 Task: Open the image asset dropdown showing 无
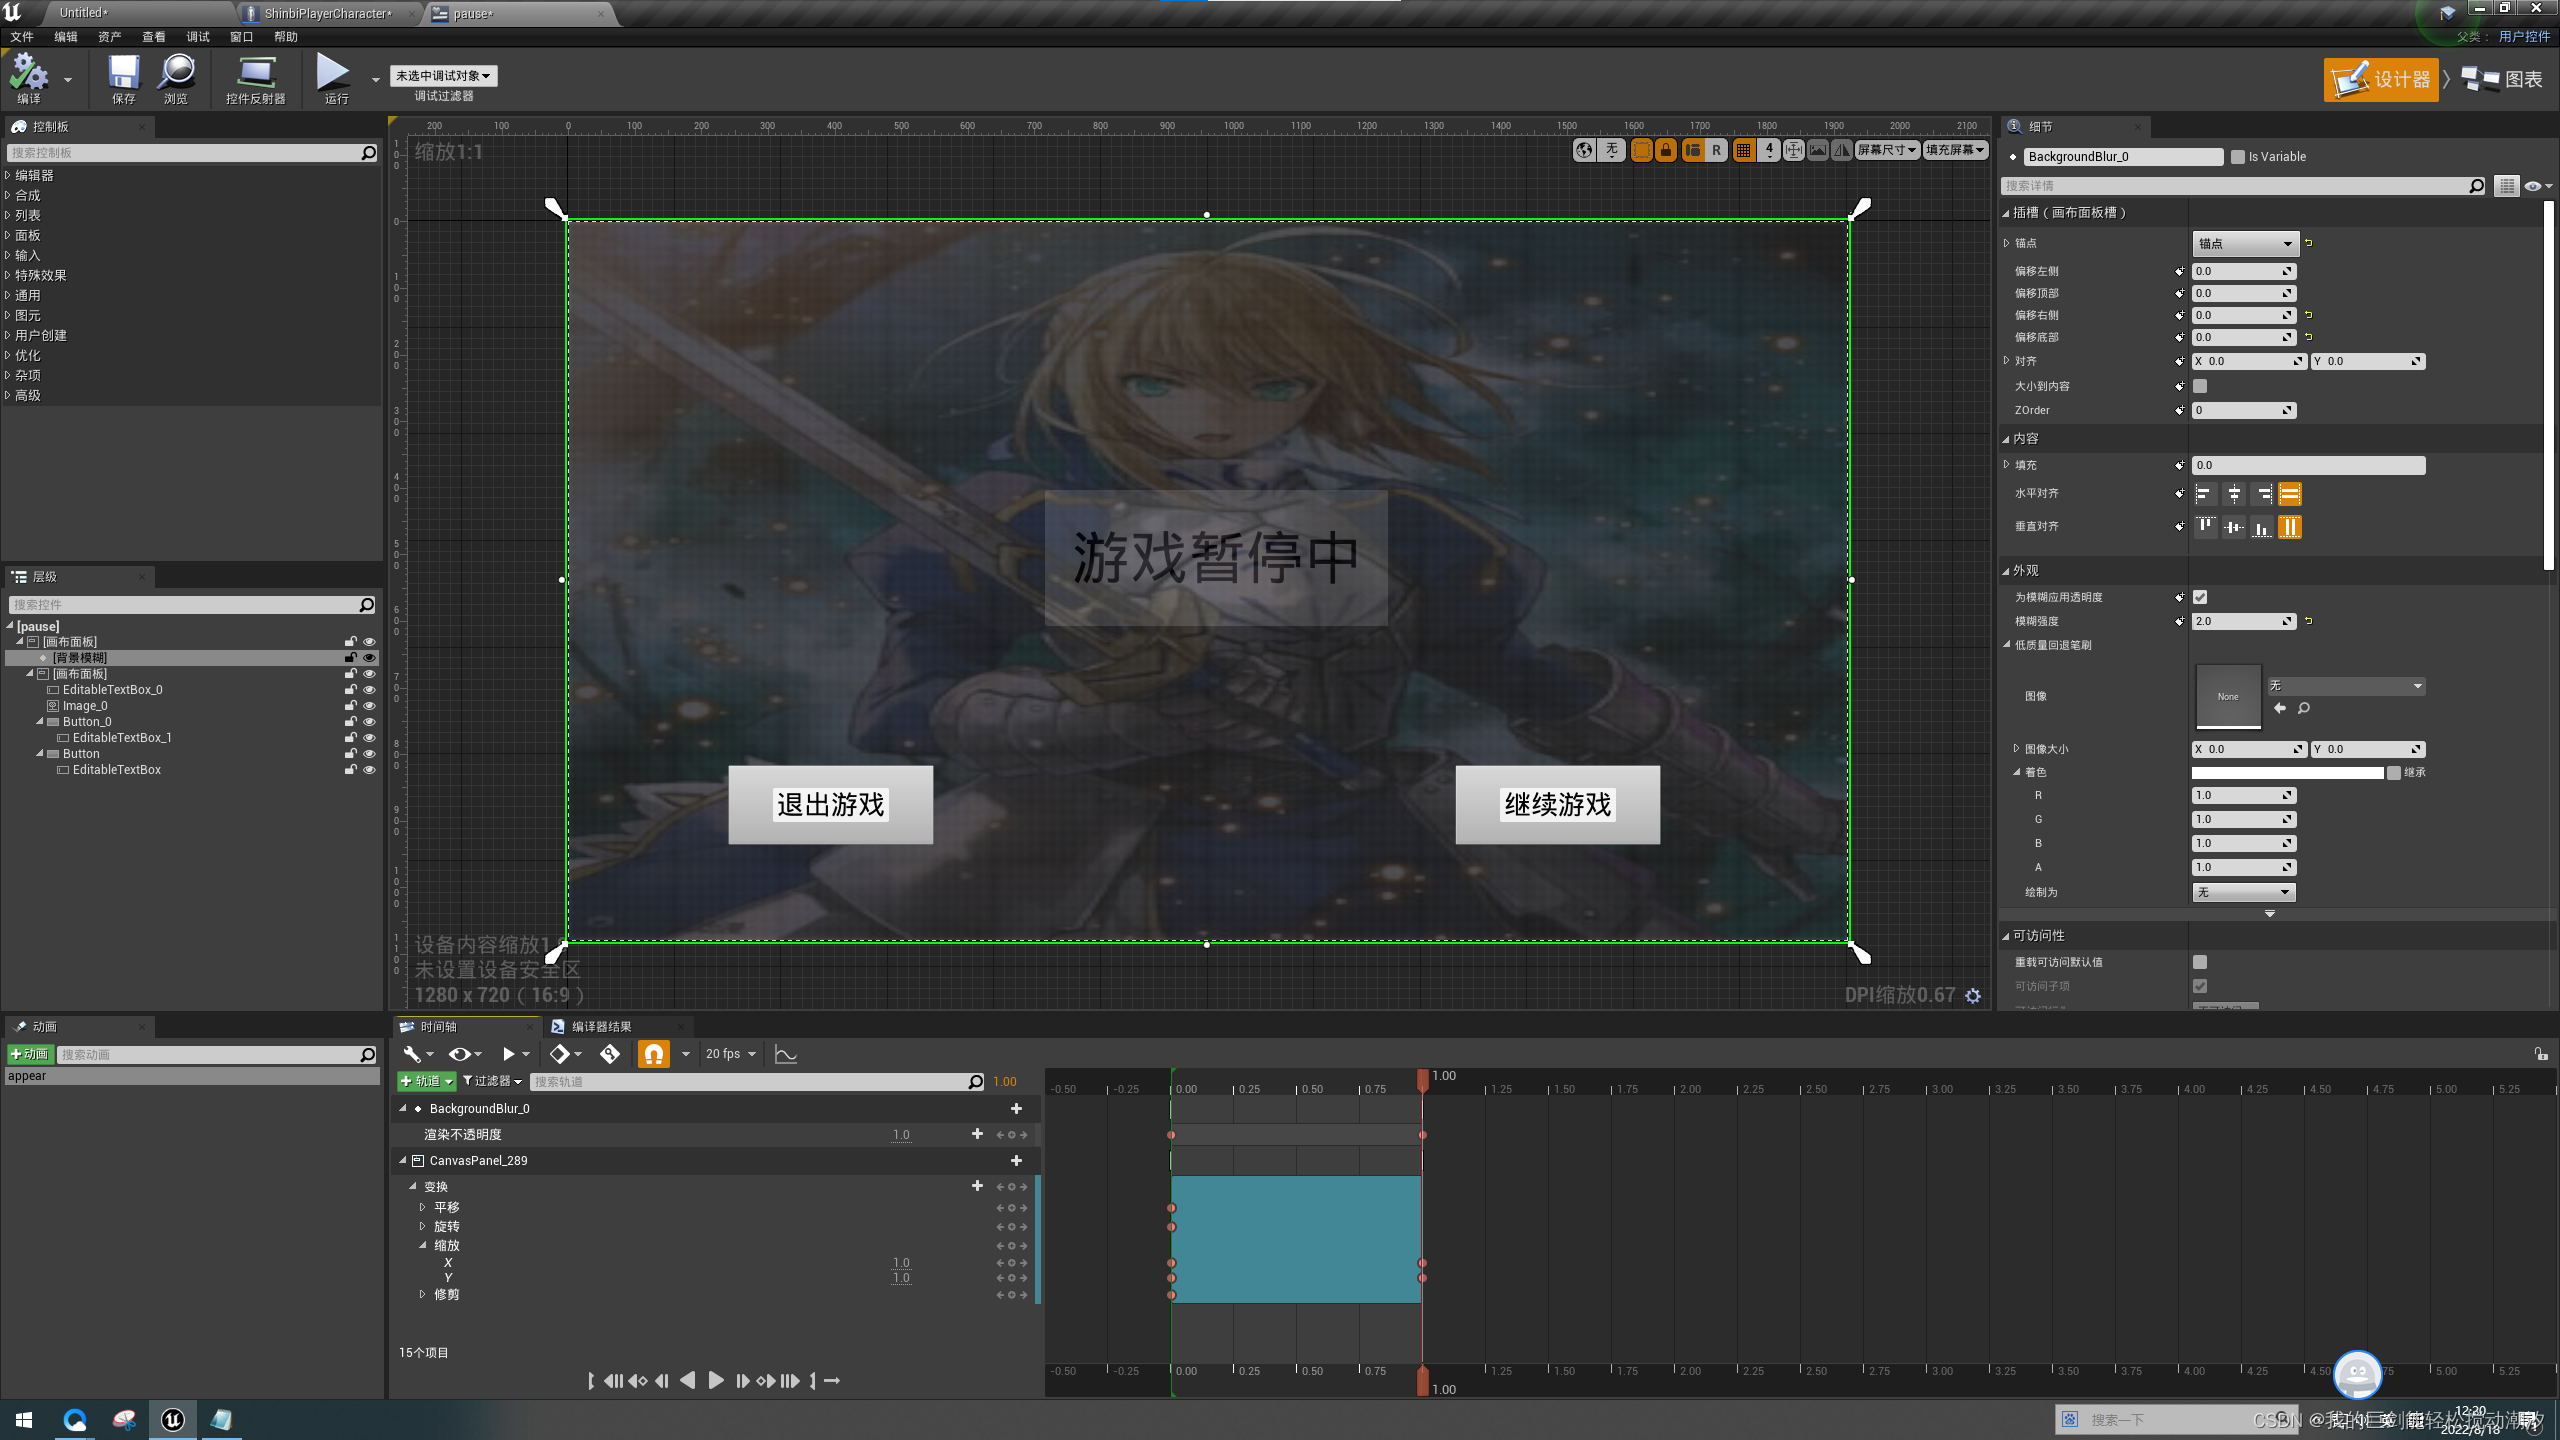2346,686
